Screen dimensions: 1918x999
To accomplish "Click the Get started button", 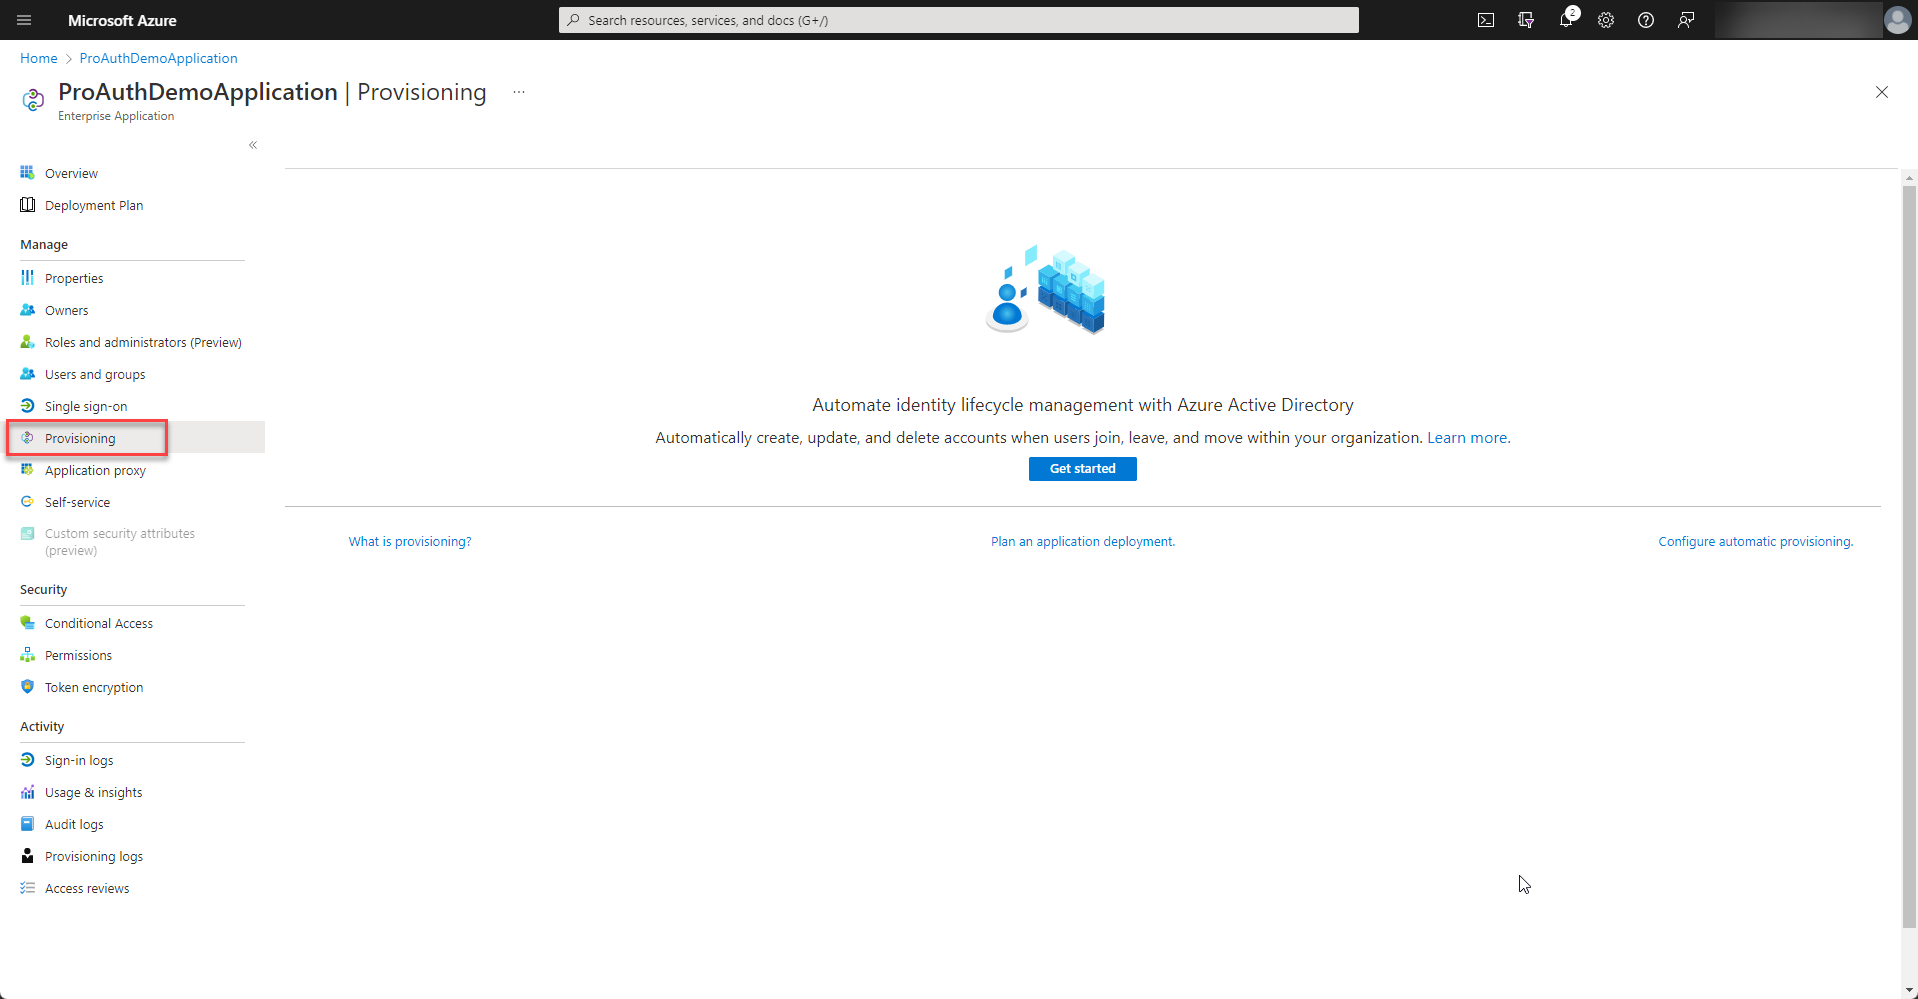I will (x=1082, y=468).
